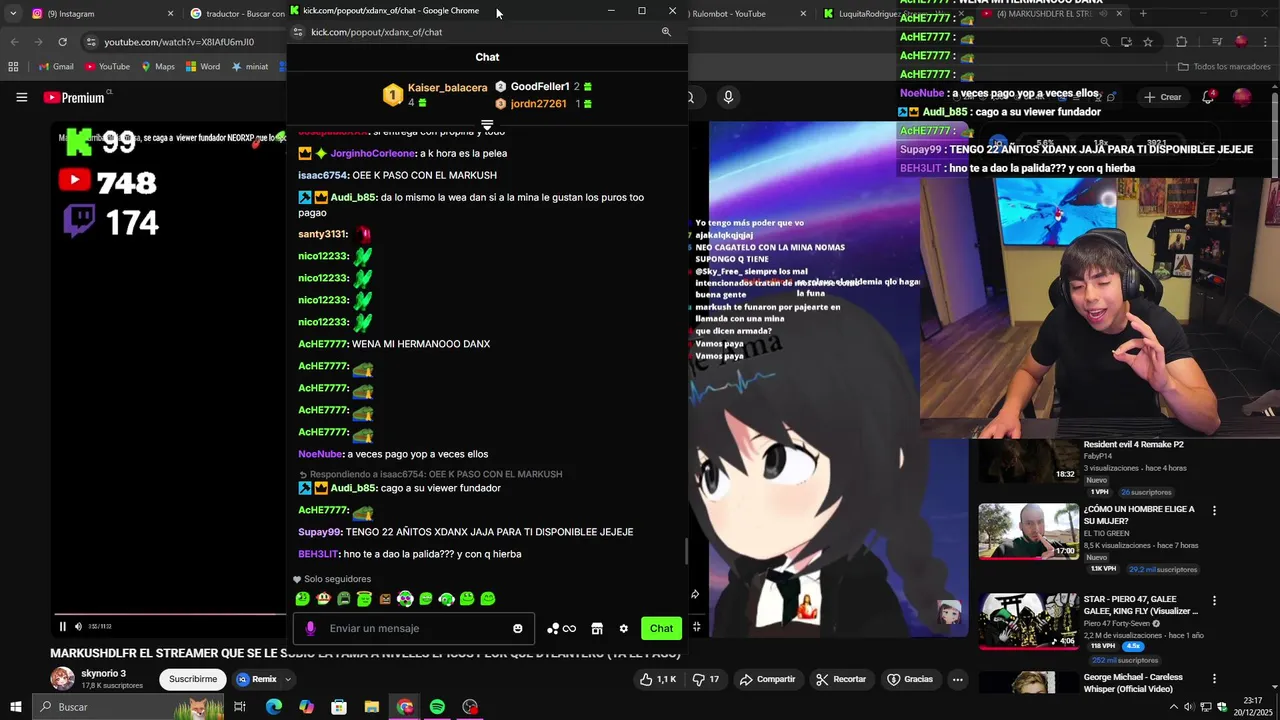Click the Kaiser_balacera top gifter entry
Screen dimensions: 1280x720
[x=435, y=95]
